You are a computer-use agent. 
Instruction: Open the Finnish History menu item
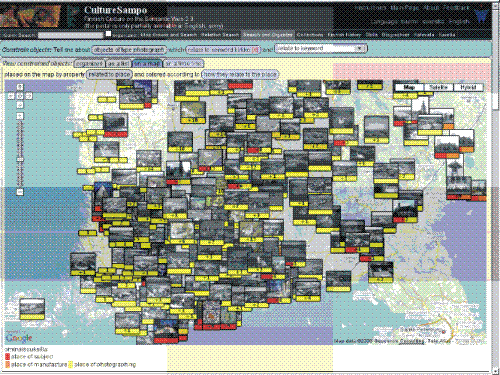tap(344, 35)
